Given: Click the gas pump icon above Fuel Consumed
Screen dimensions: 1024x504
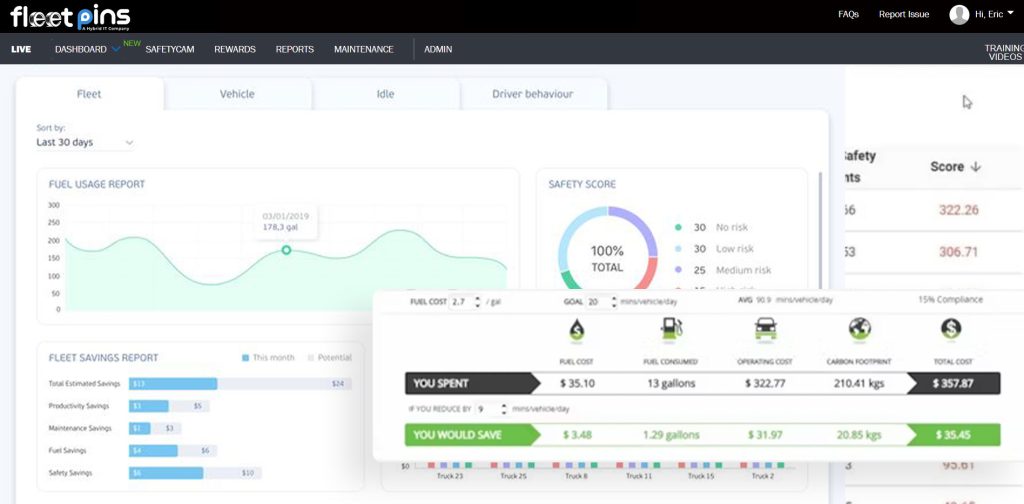Looking at the screenshot, I should pyautogui.click(x=671, y=328).
